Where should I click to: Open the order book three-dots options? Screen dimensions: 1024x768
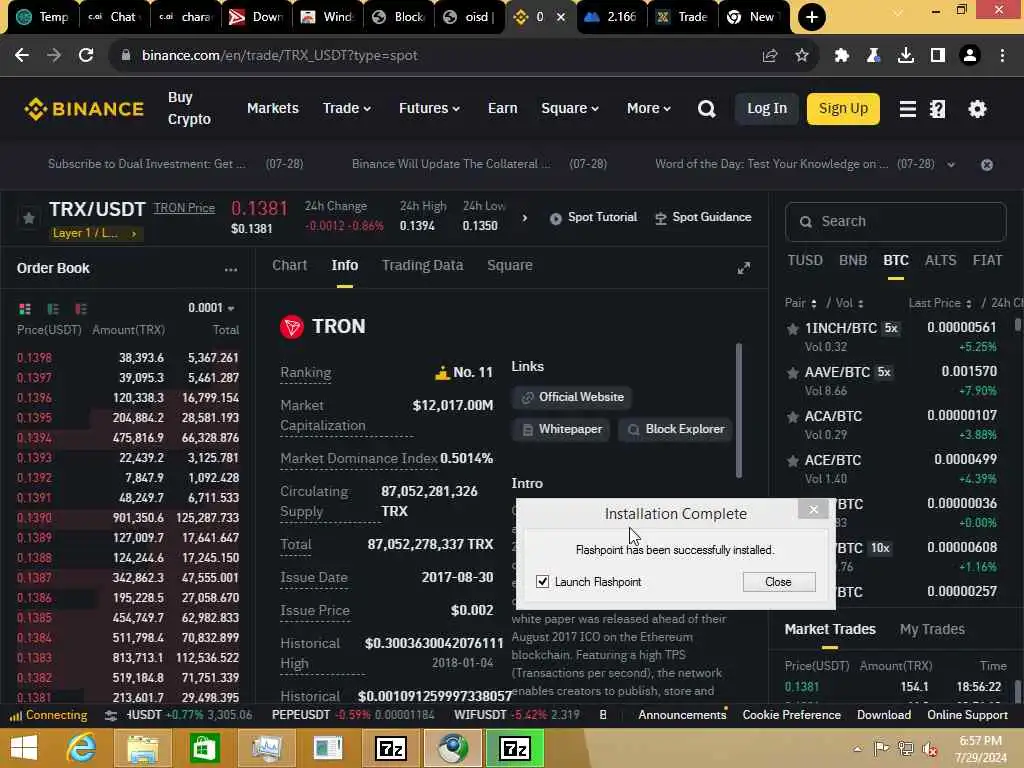pyautogui.click(x=231, y=269)
